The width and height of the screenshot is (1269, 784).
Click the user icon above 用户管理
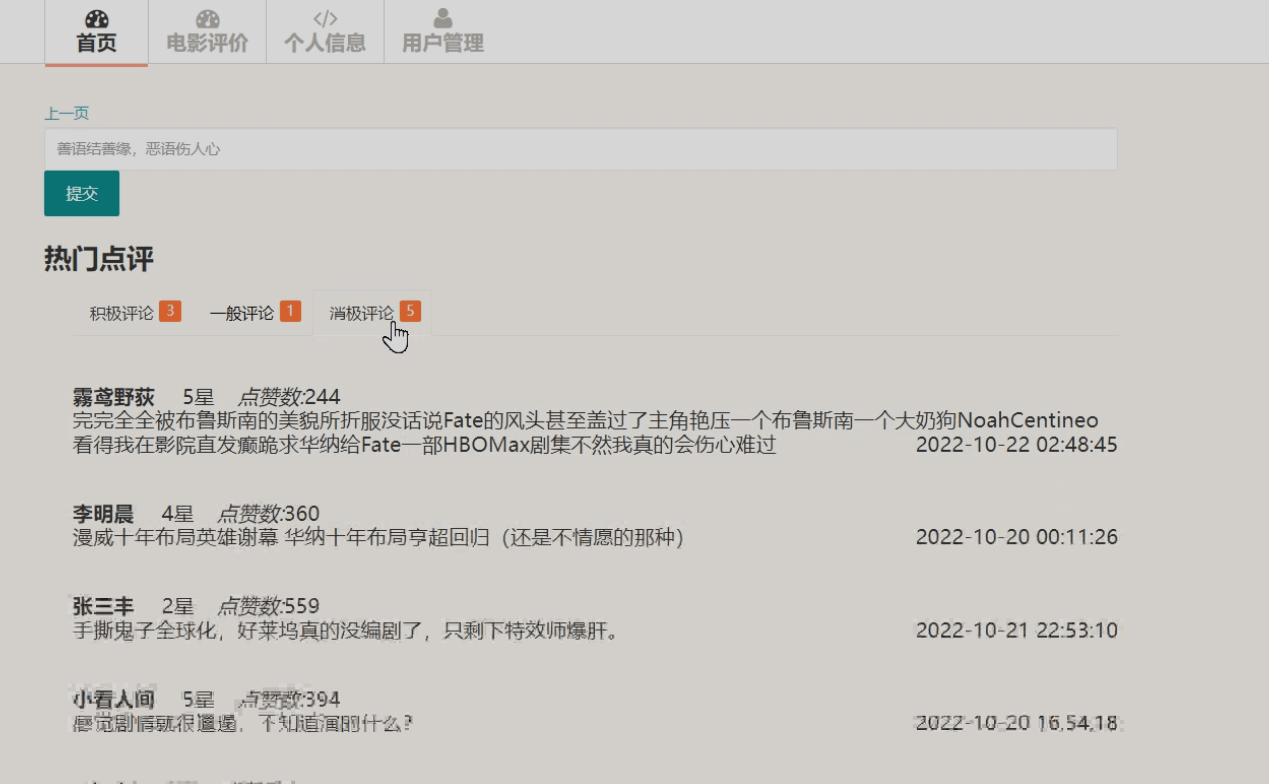tap(443, 19)
